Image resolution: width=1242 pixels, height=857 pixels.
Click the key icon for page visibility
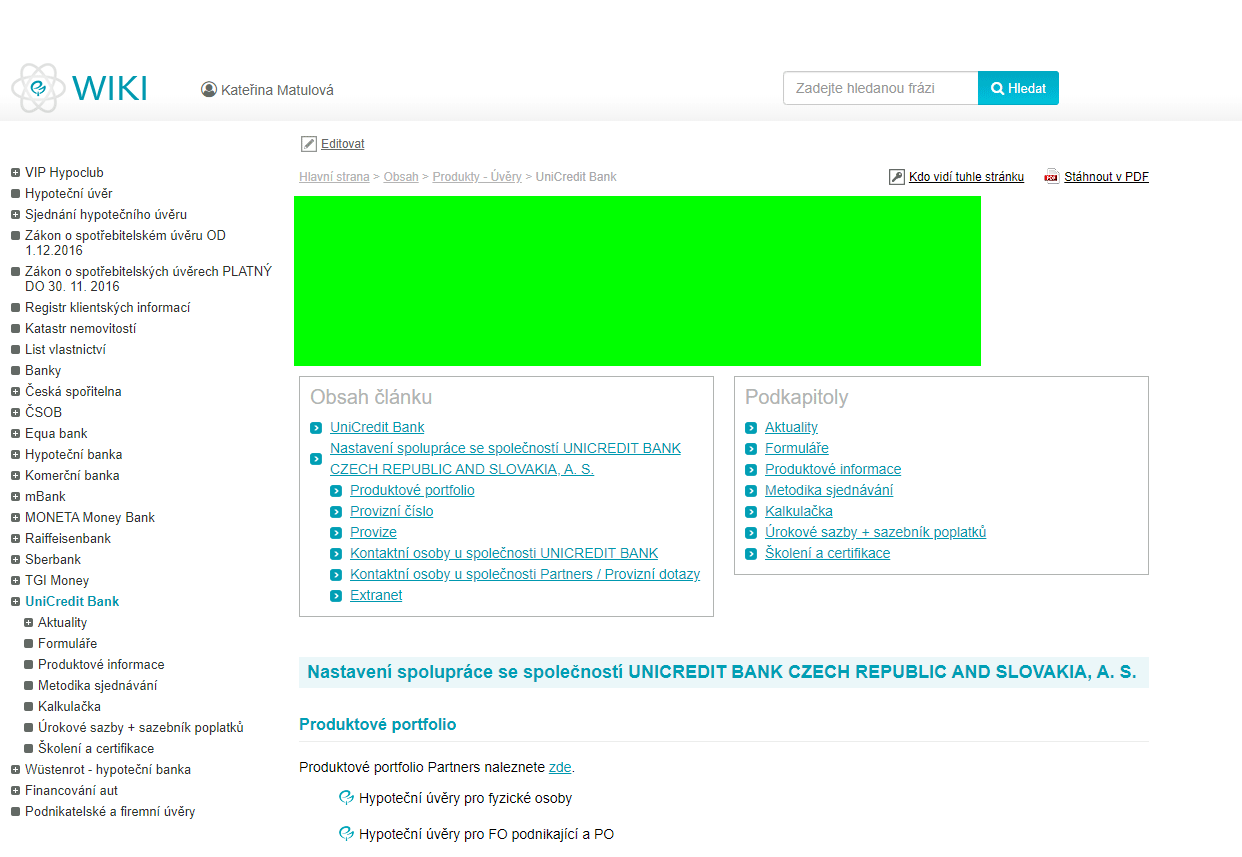[x=897, y=177]
